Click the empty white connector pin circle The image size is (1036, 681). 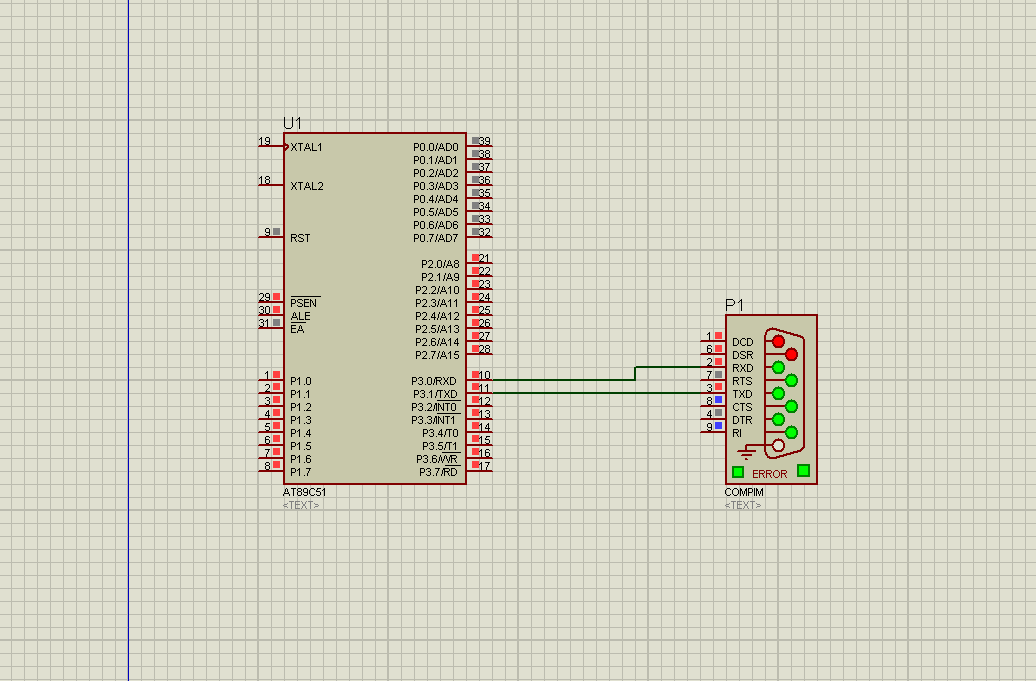[778, 446]
